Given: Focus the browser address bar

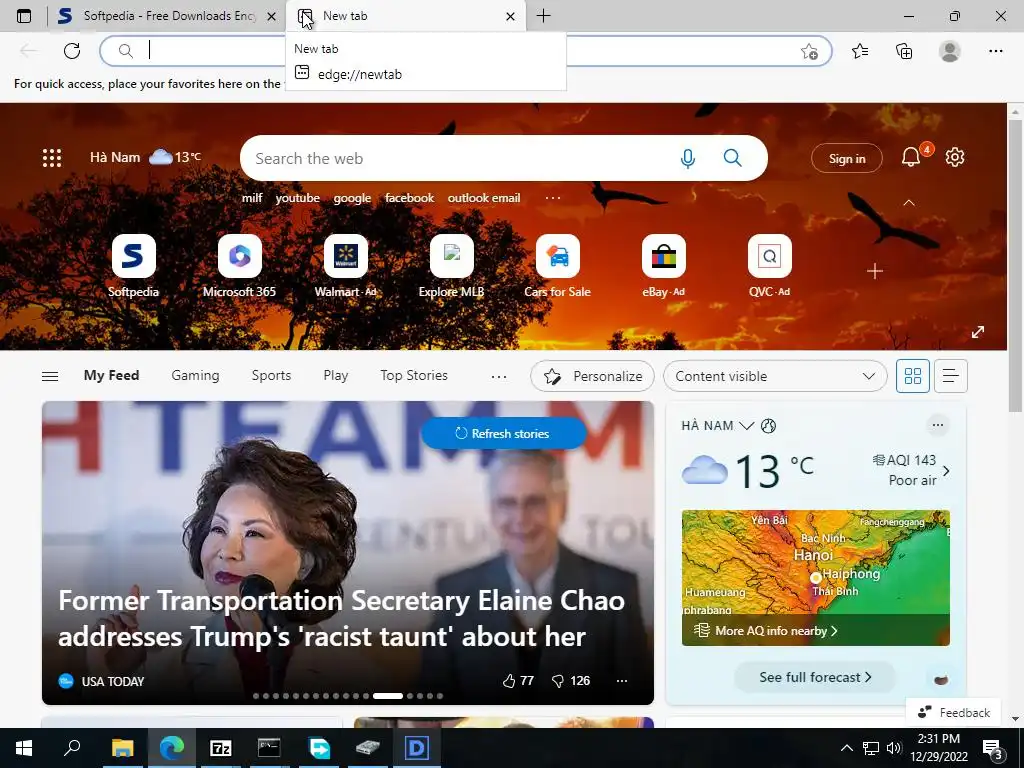Looking at the screenshot, I should click(x=466, y=51).
